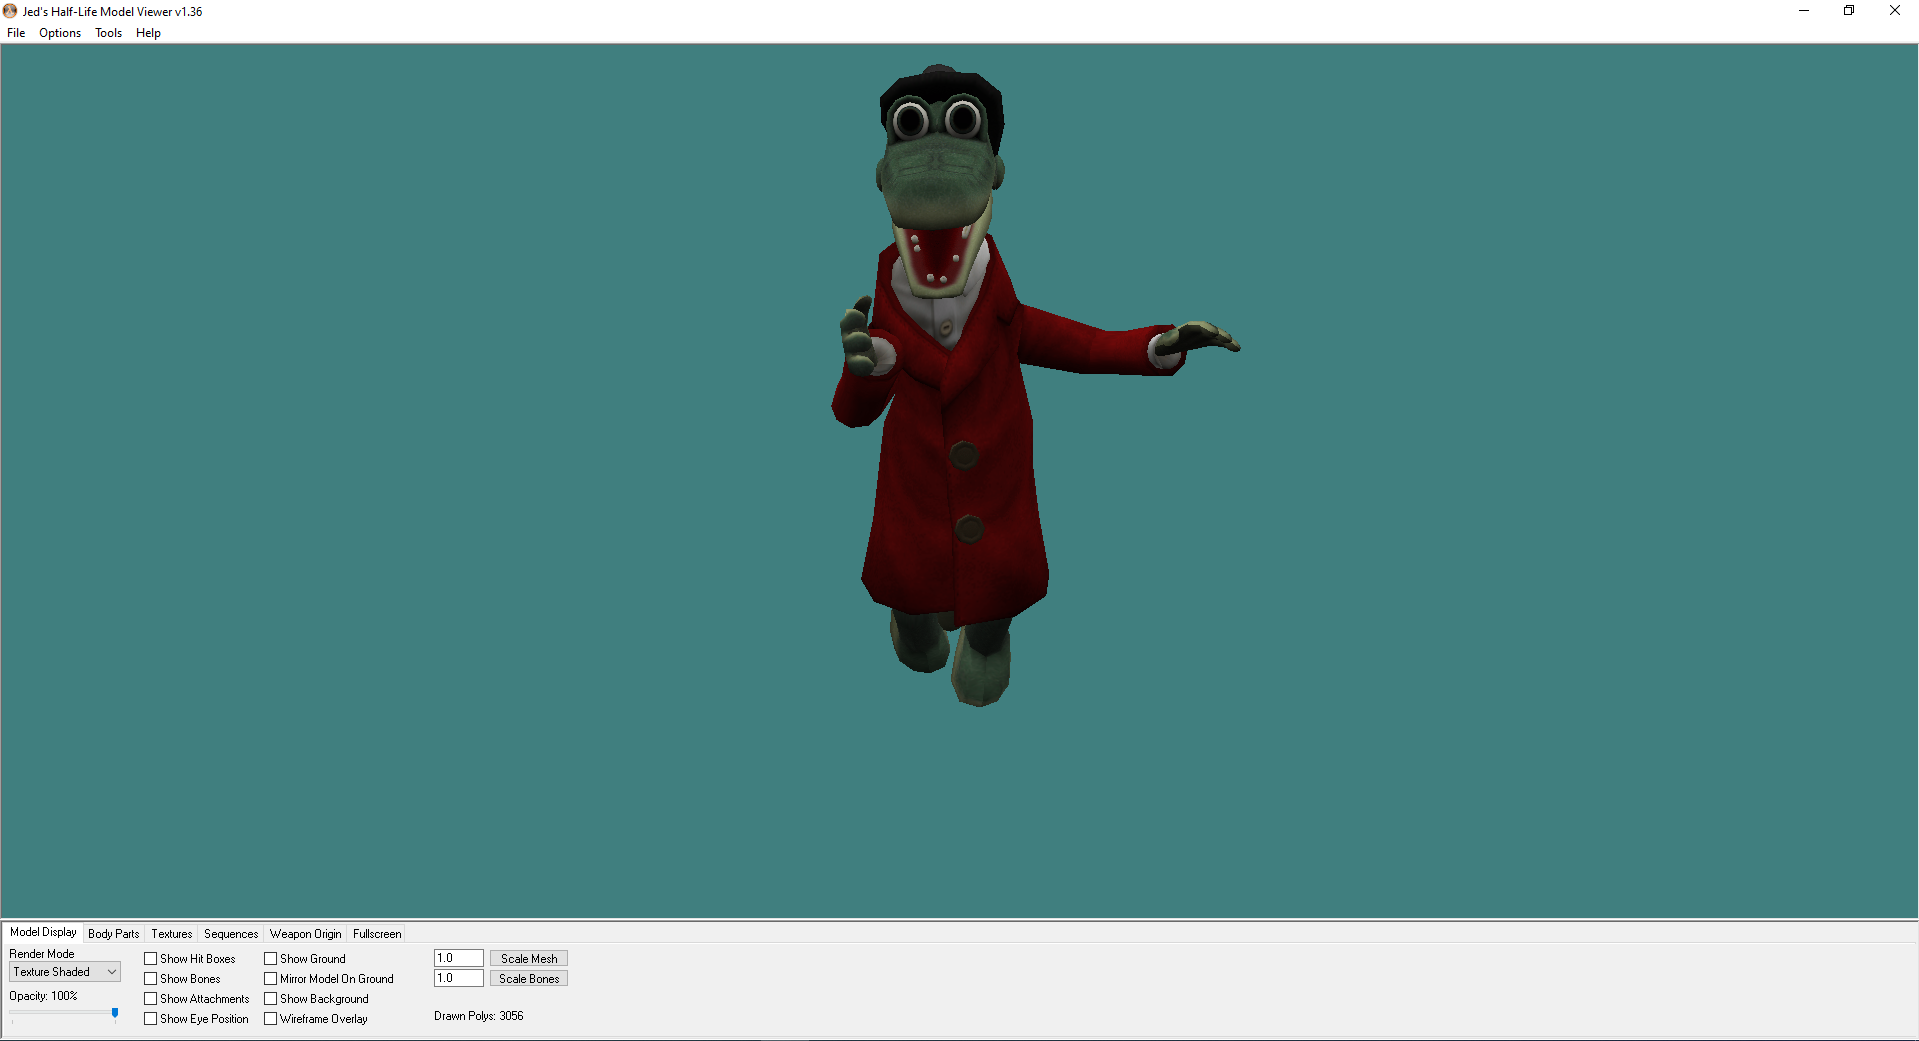Click the Scale Mesh button

coord(529,959)
